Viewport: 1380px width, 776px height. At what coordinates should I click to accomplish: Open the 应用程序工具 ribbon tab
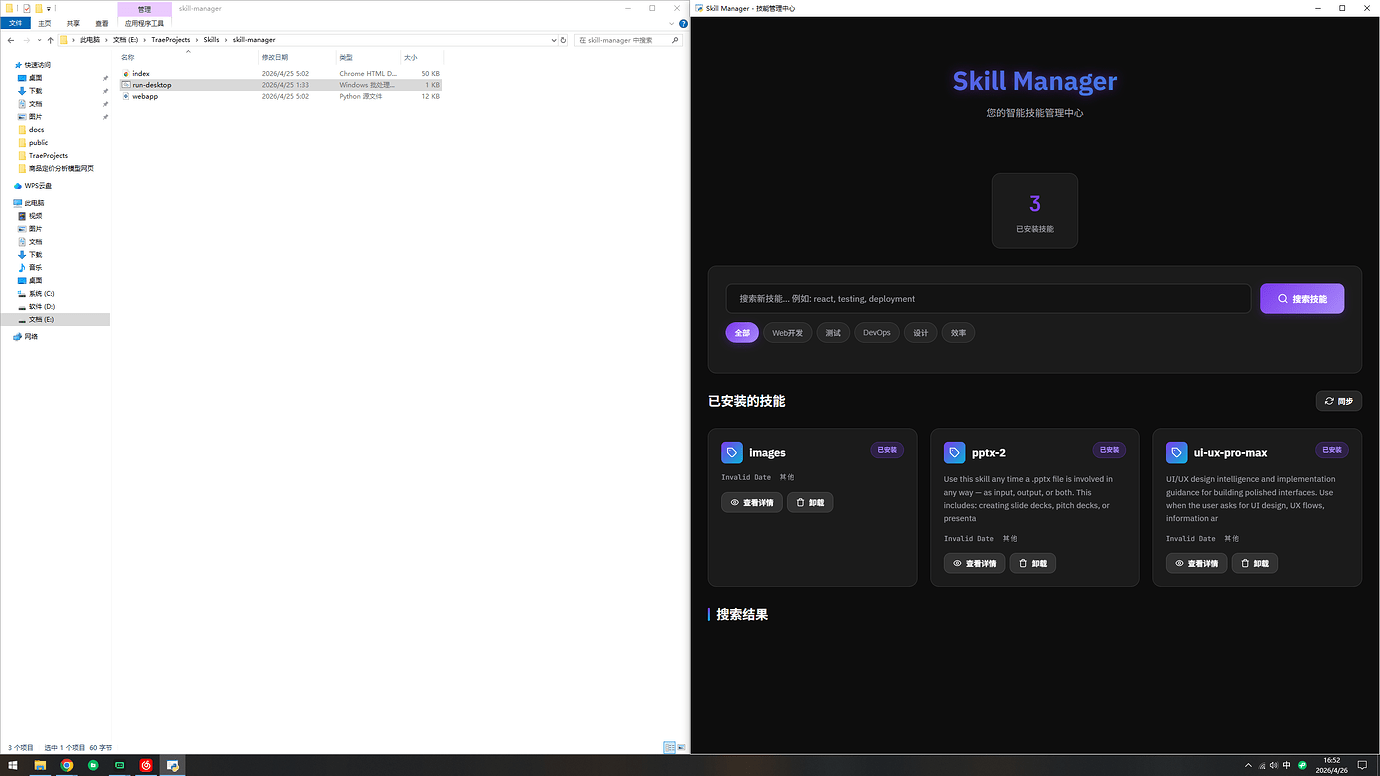(144, 23)
